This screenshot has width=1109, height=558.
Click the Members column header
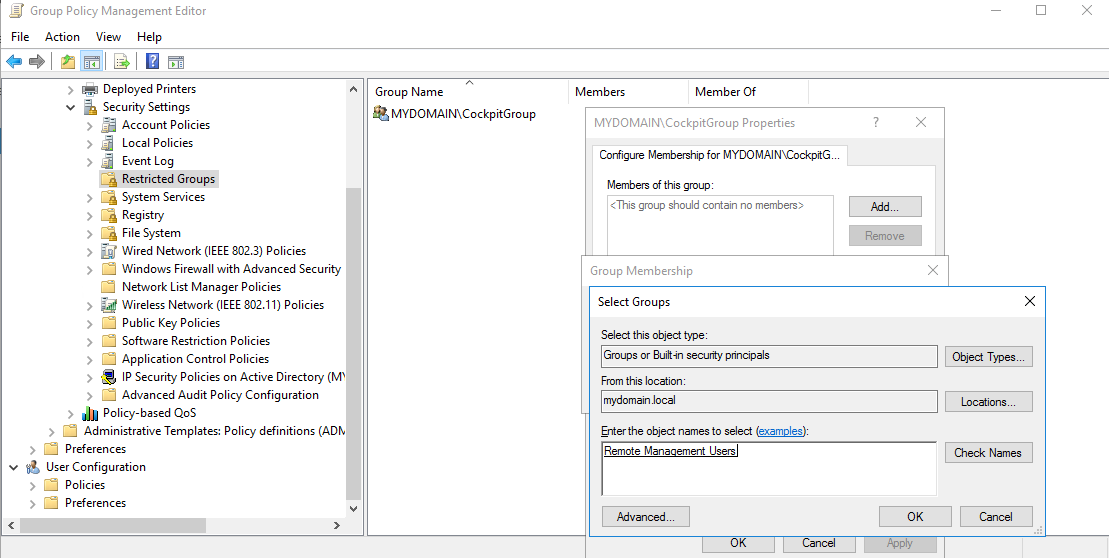coord(628,92)
